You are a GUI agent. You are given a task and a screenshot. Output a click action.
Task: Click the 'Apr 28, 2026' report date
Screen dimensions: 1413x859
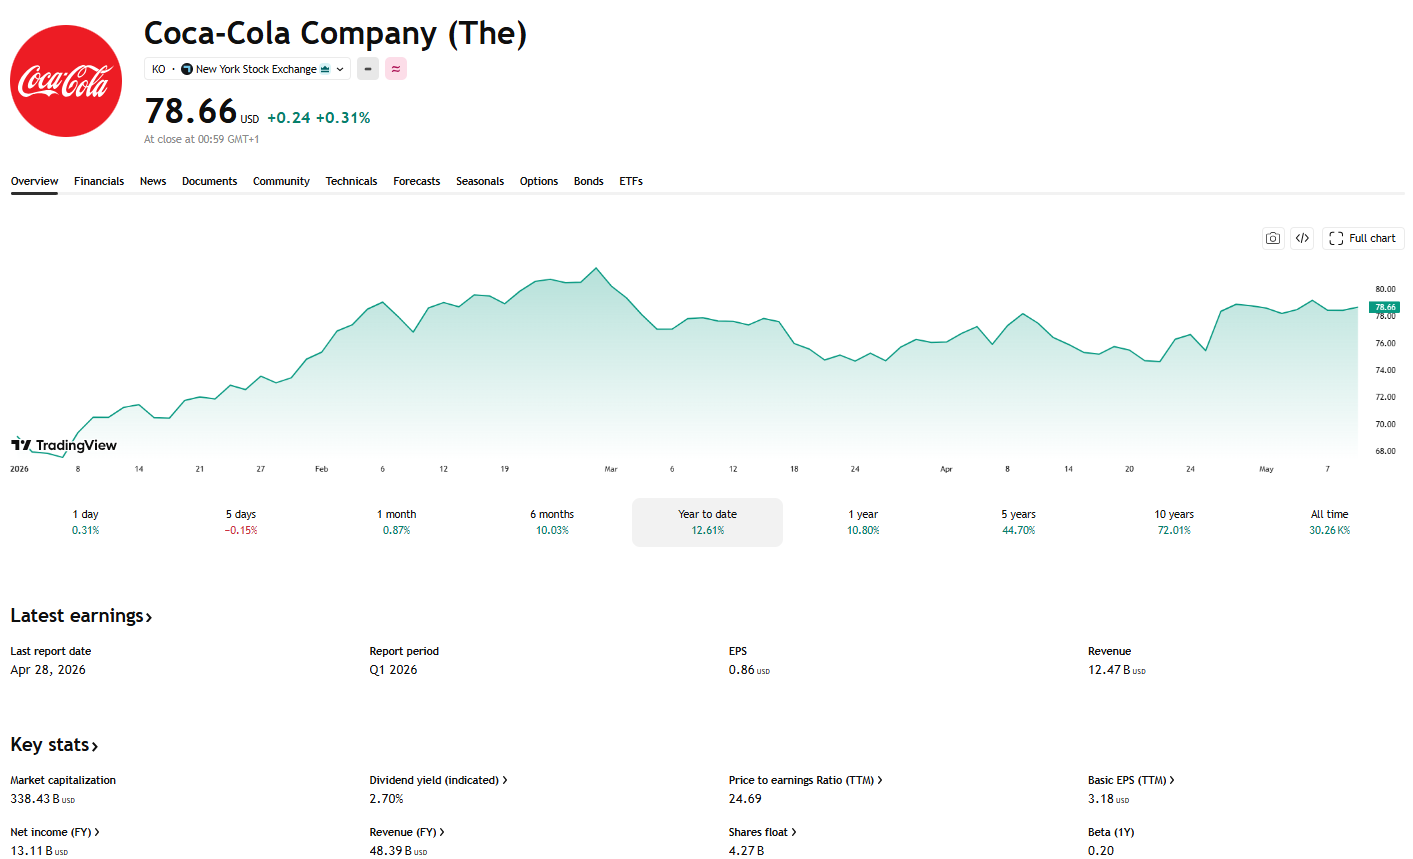(x=48, y=670)
